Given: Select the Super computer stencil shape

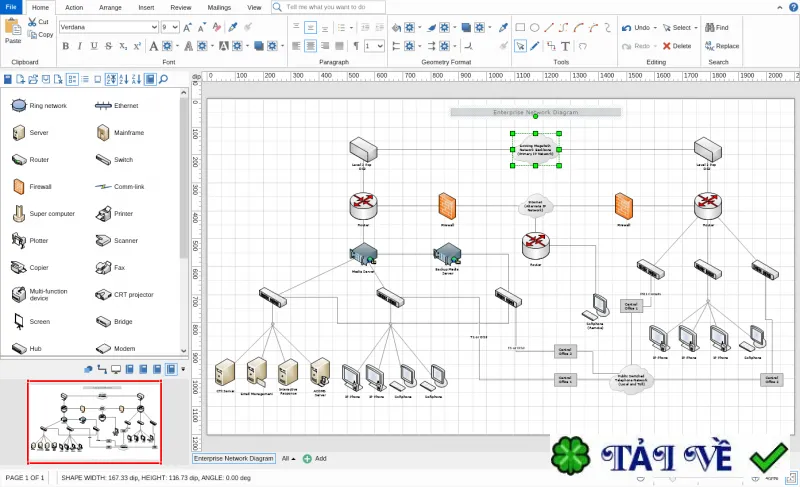Looking at the screenshot, I should tap(43, 214).
